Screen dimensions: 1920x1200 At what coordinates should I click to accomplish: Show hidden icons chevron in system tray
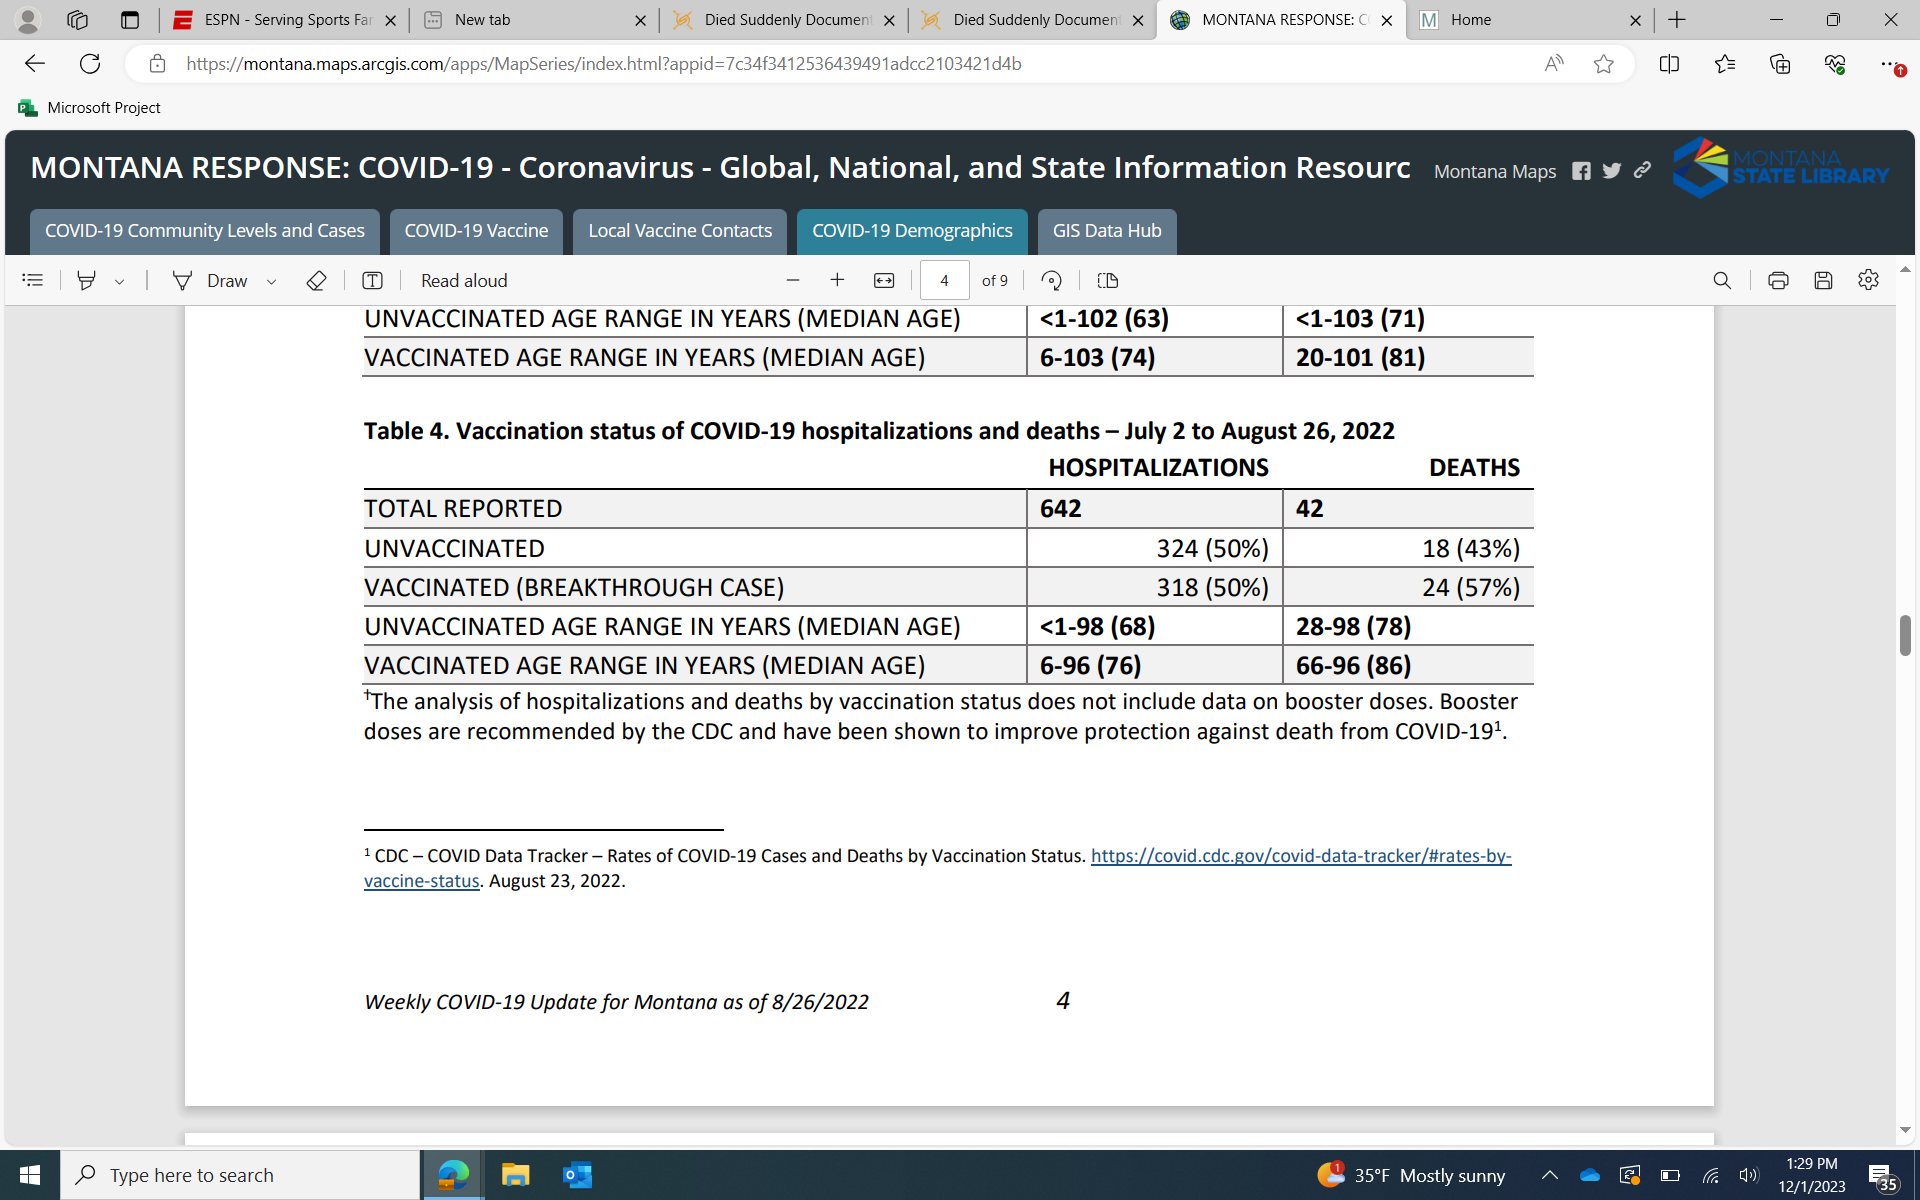[x=1549, y=1175]
